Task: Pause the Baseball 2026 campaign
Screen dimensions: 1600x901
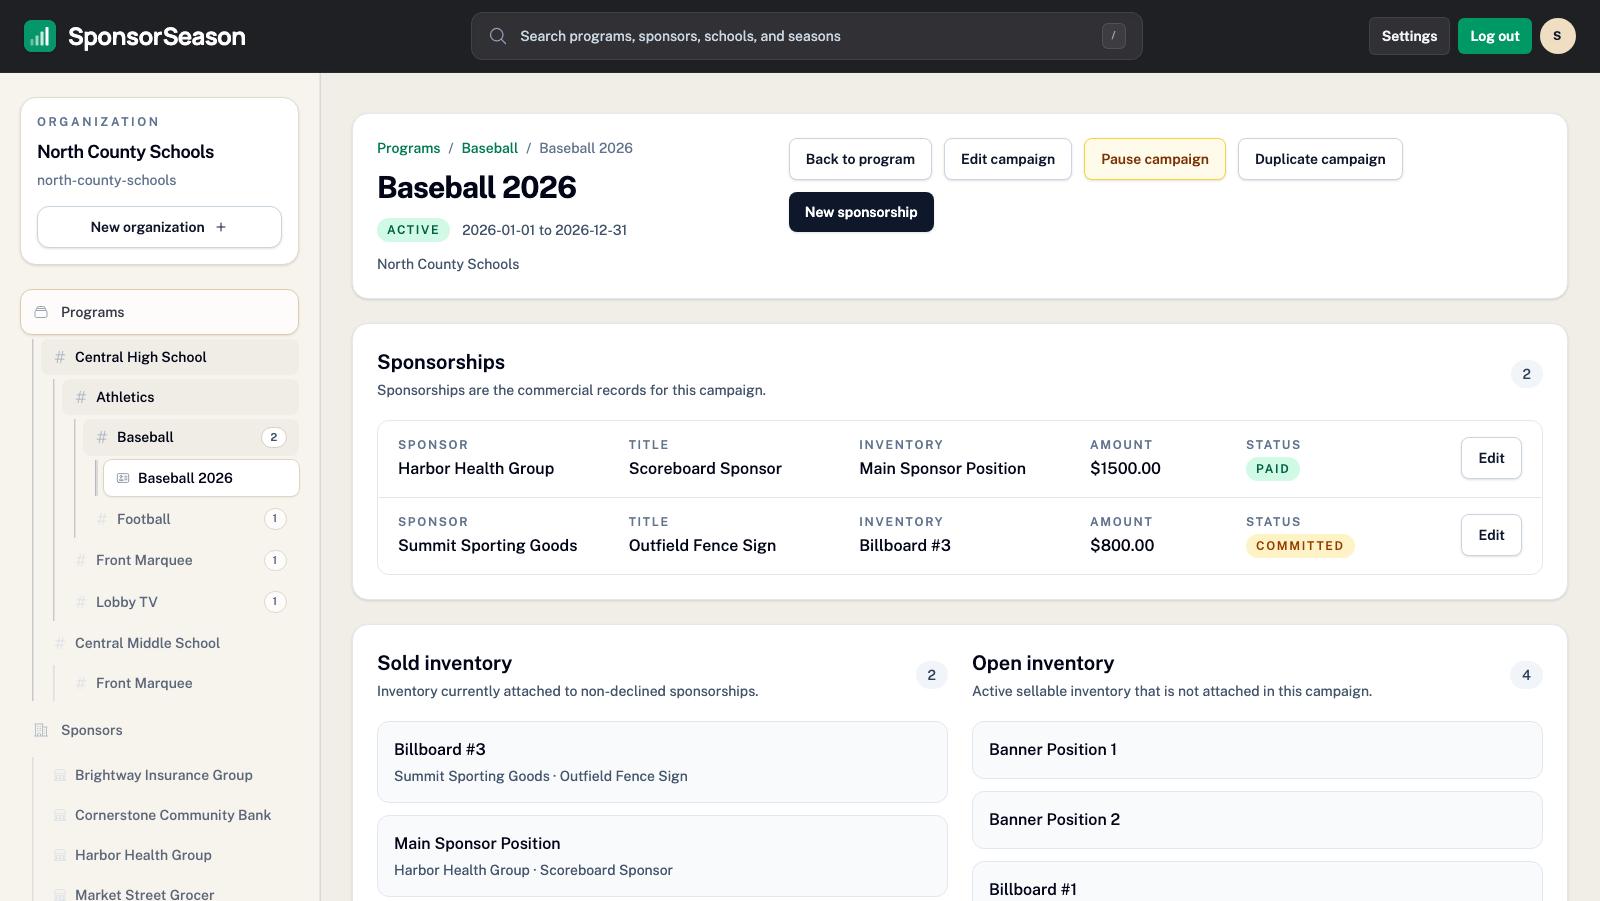Action: coord(1154,159)
